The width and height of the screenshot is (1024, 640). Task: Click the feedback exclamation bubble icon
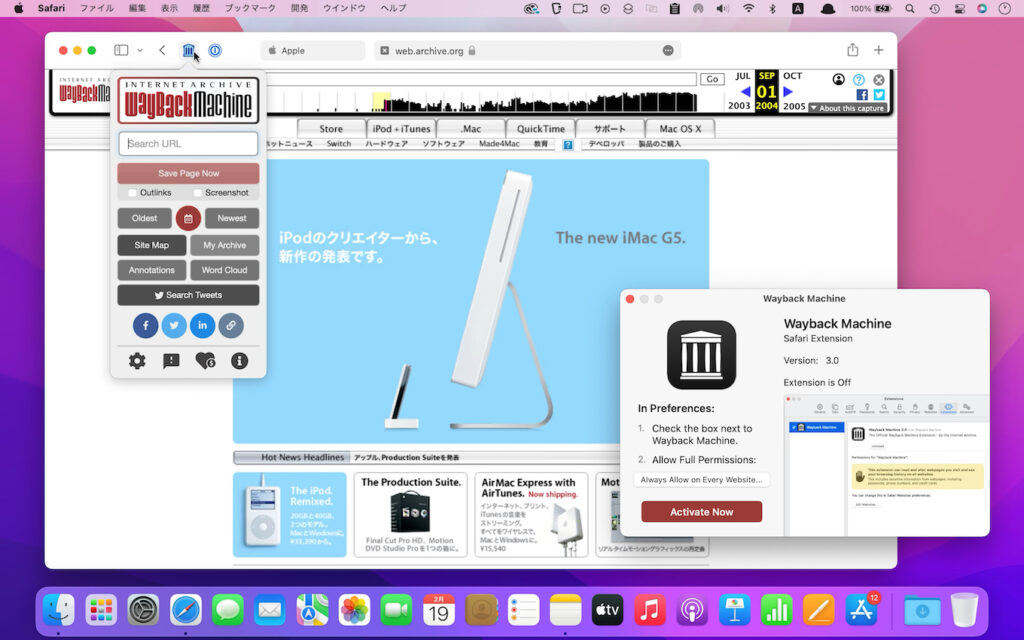(171, 360)
